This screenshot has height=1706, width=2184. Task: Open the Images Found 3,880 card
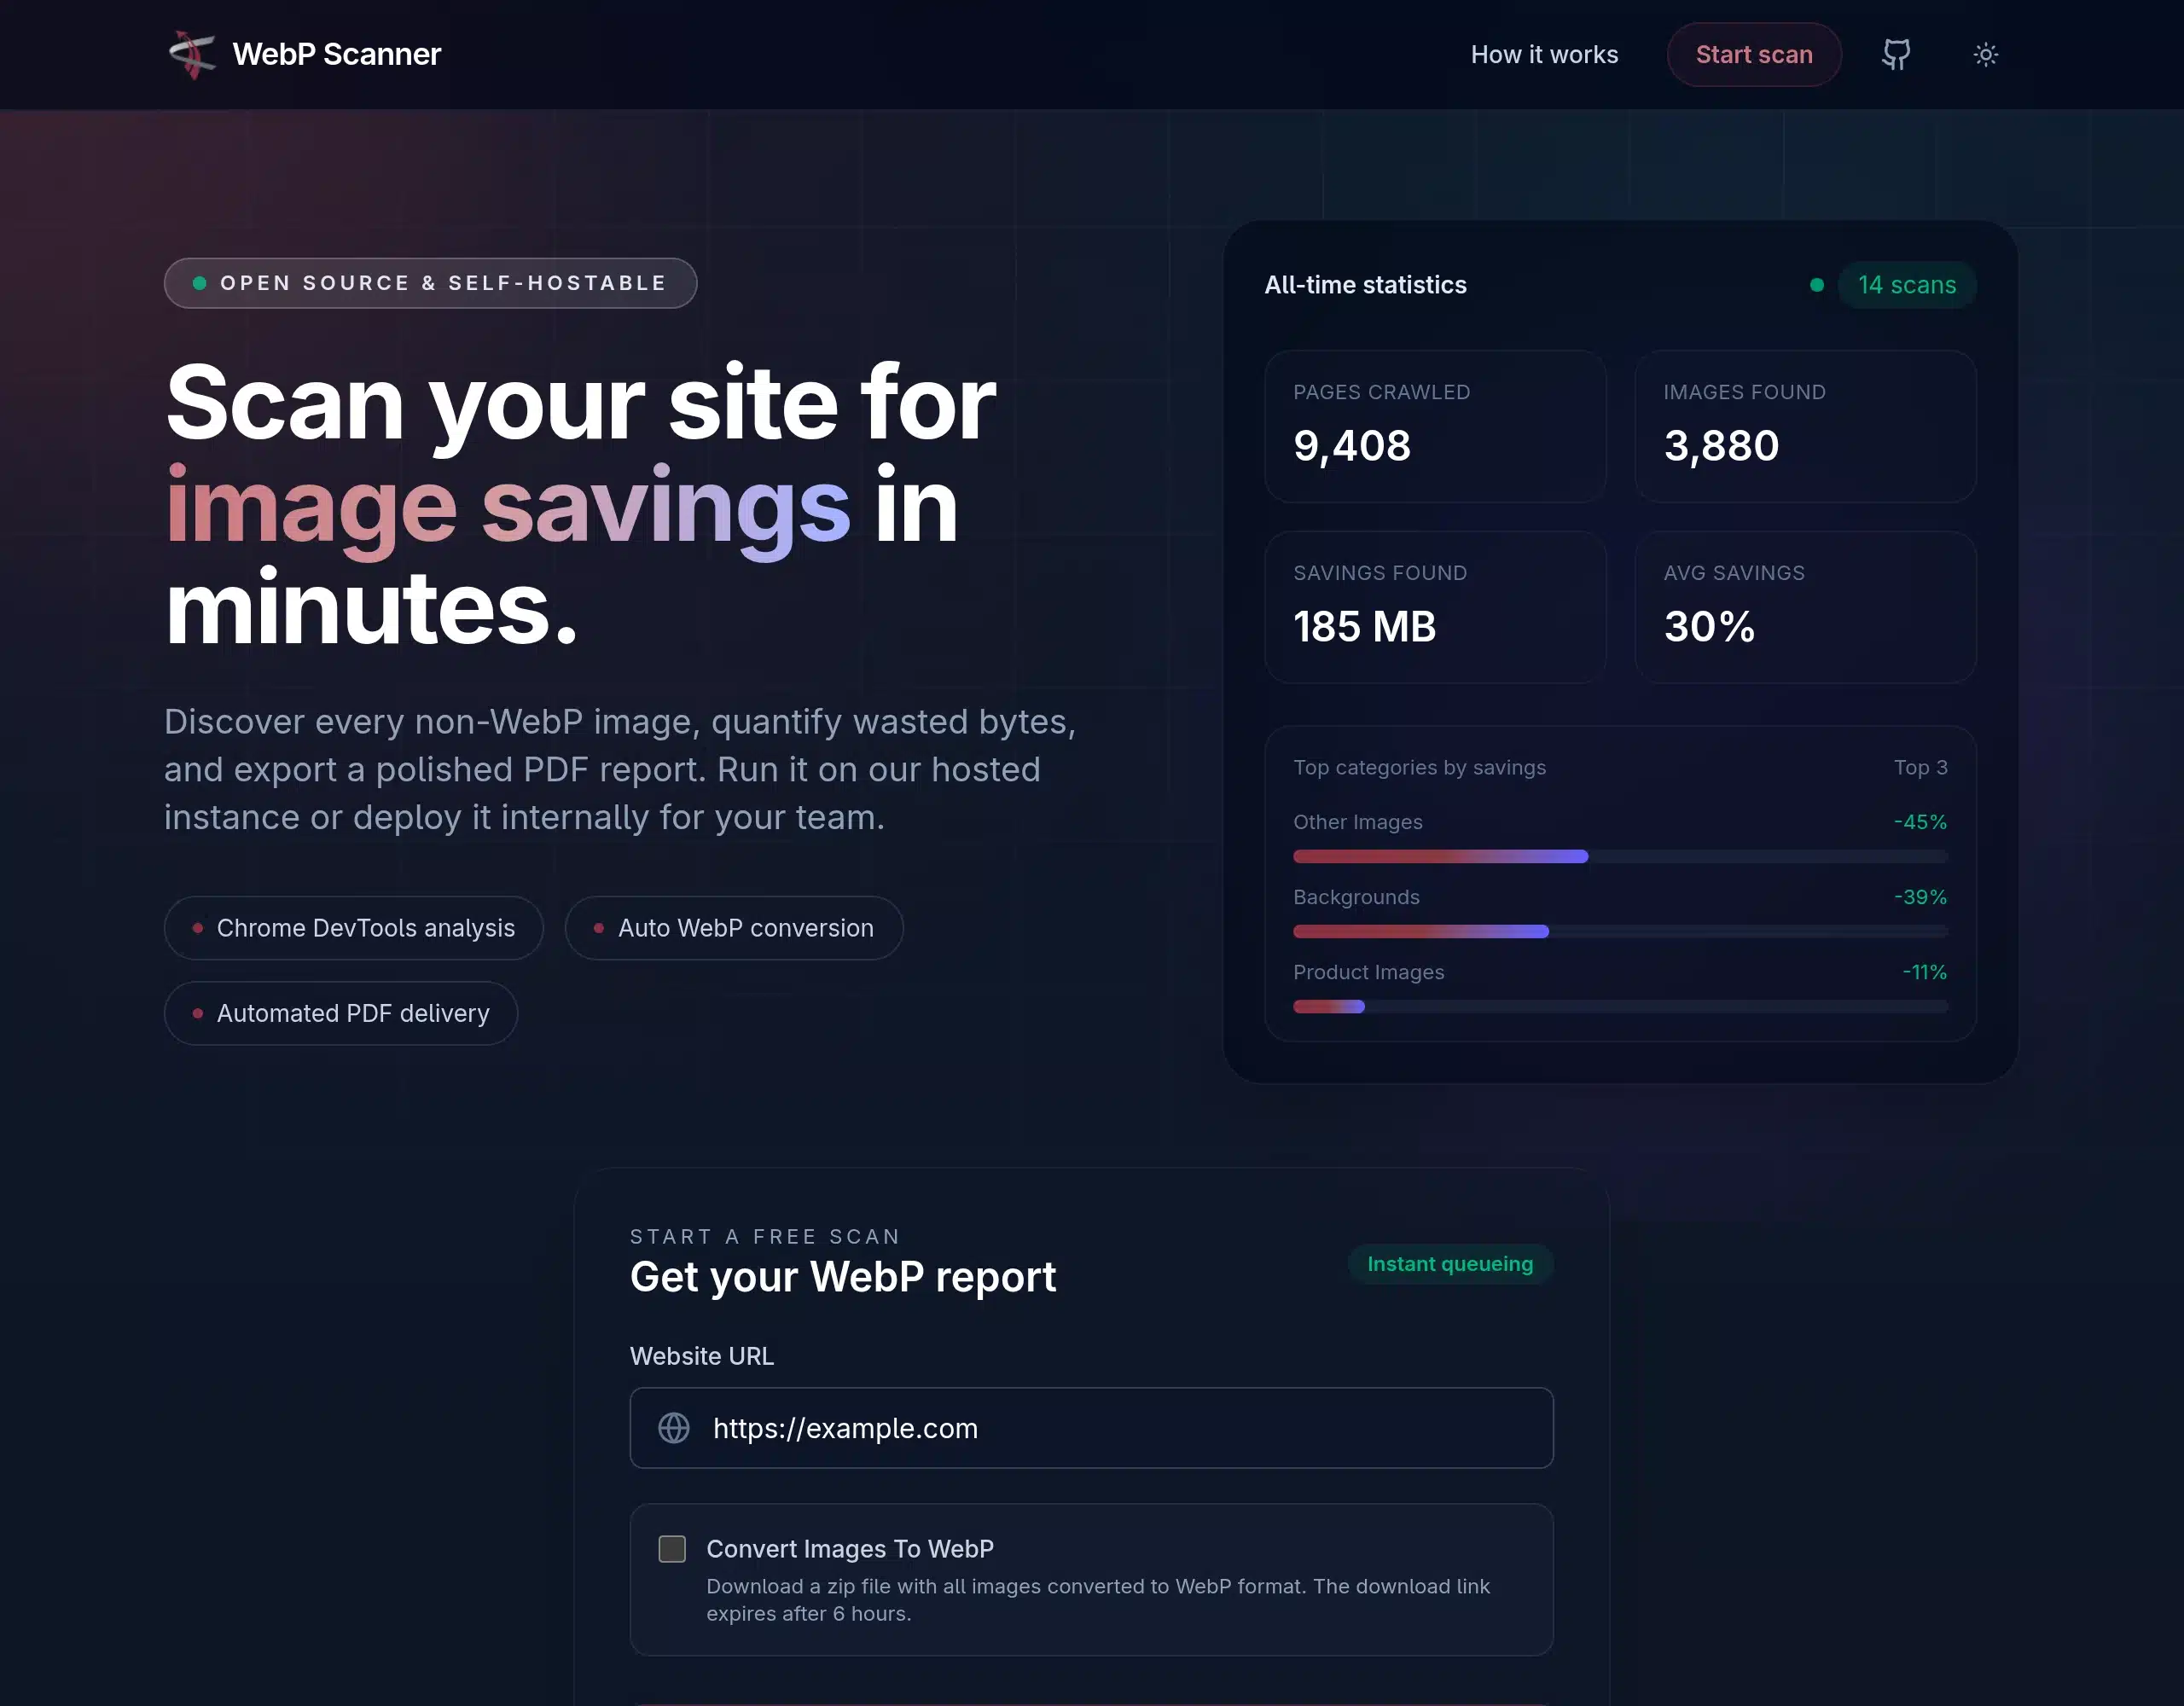click(1805, 426)
